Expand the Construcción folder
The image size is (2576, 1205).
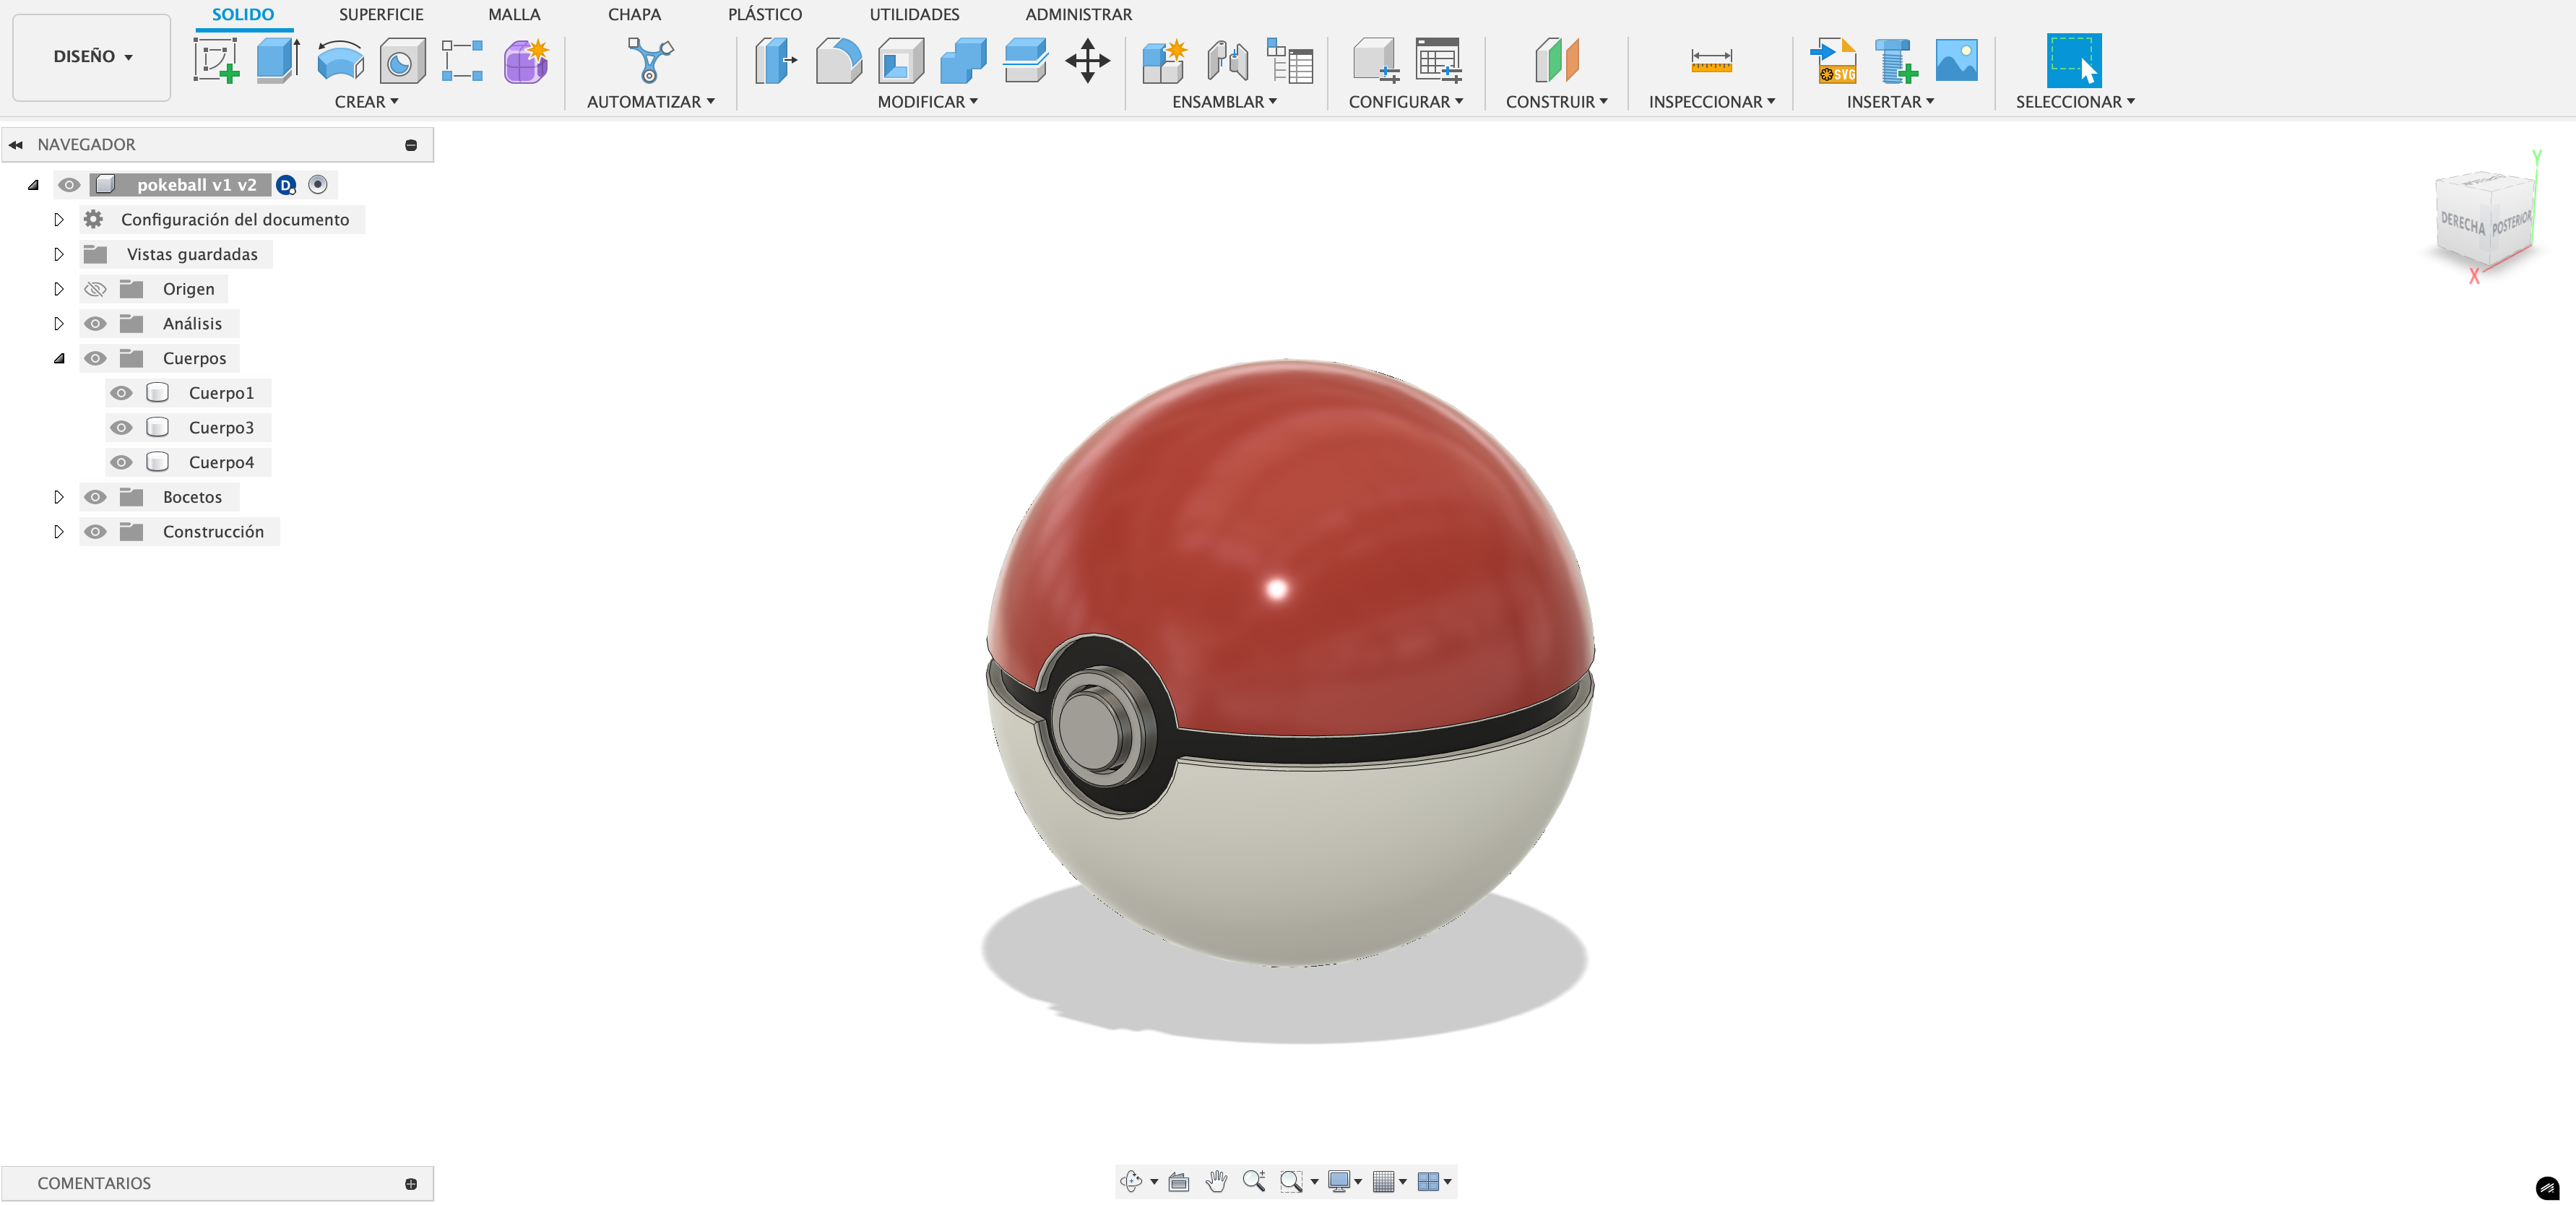coord(58,532)
